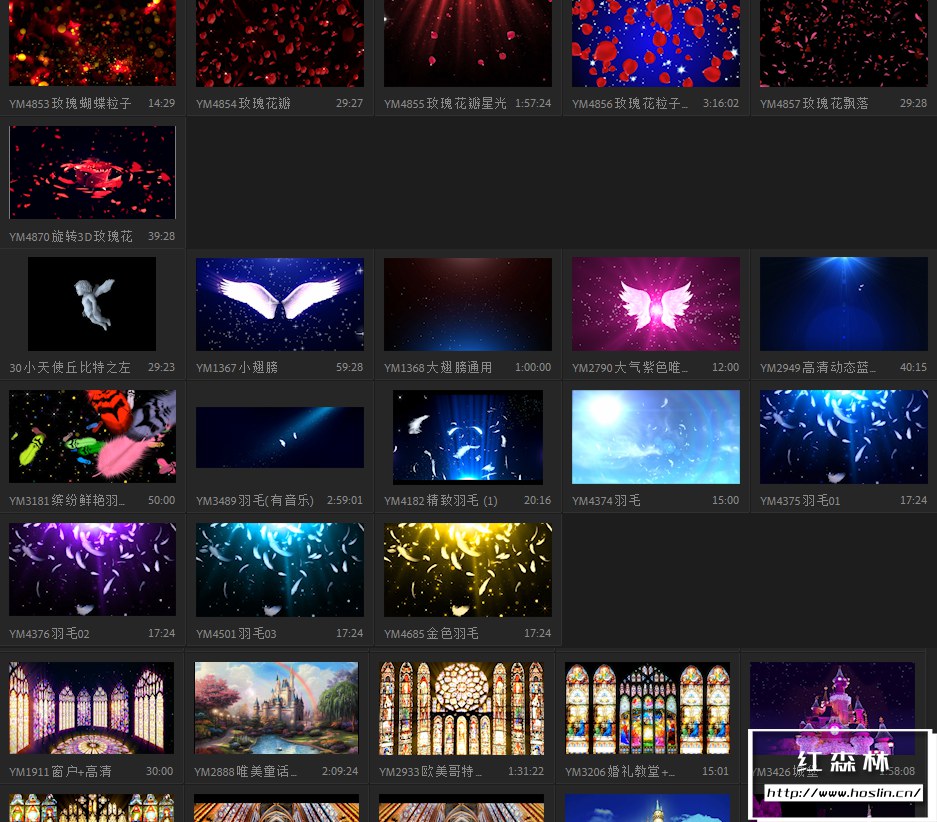Click the label text YM4182 精致羽毛 (1)
The image size is (937, 822).
[x=440, y=501]
